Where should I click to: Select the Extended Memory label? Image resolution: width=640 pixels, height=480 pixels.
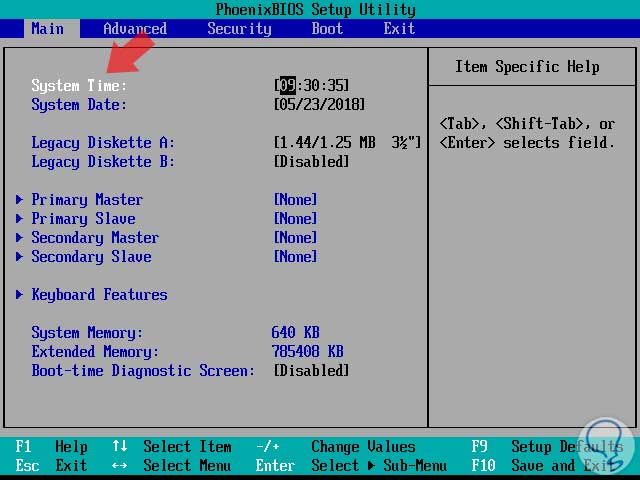tap(95, 352)
